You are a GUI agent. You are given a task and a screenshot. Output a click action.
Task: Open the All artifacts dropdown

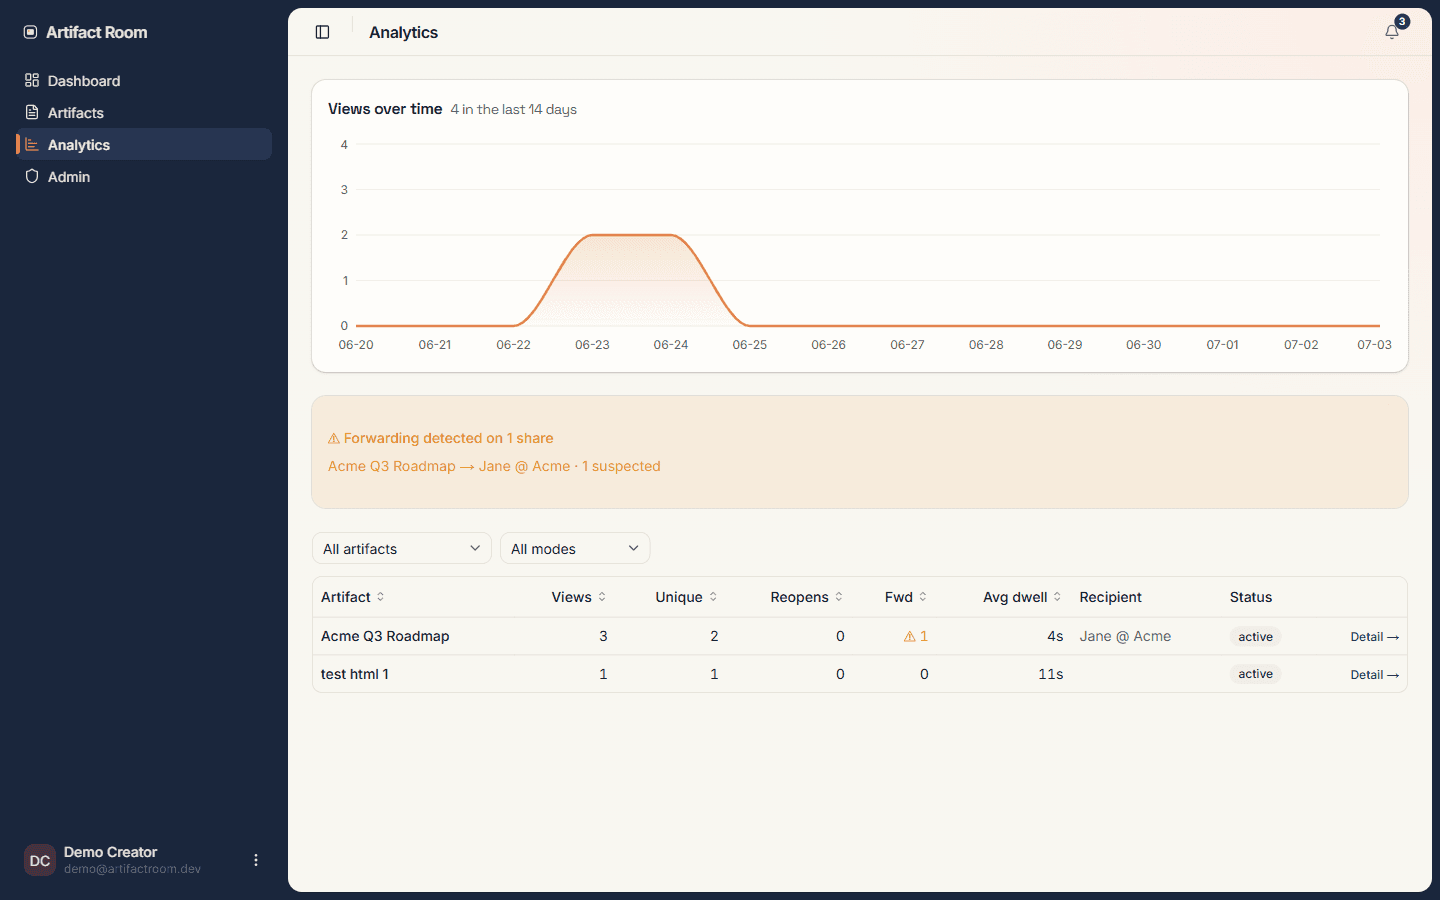point(402,548)
